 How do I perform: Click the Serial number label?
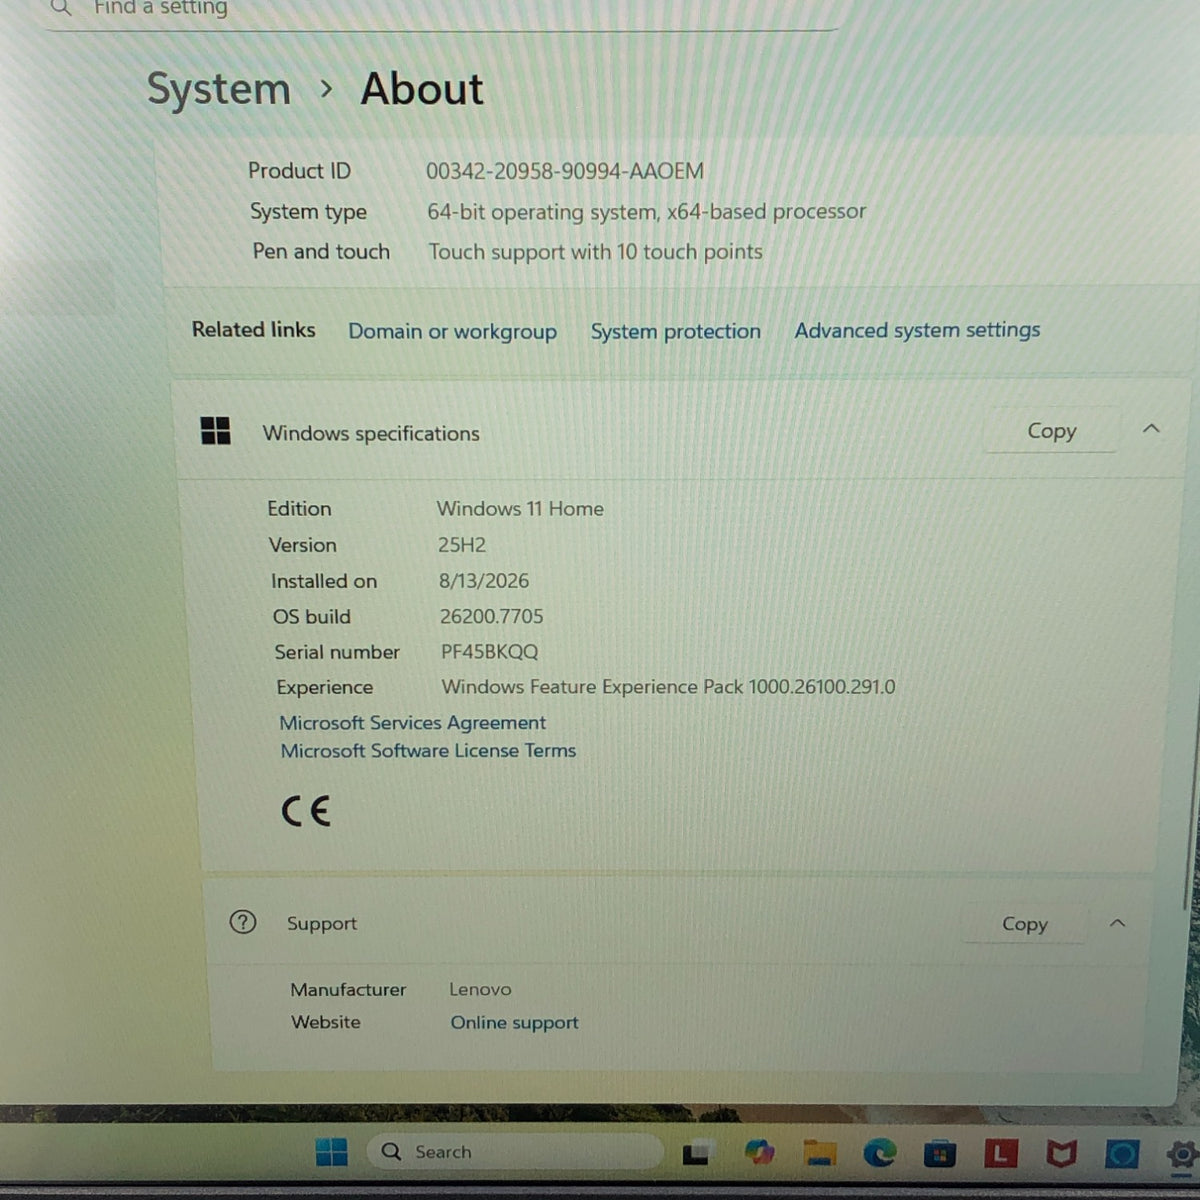click(337, 652)
